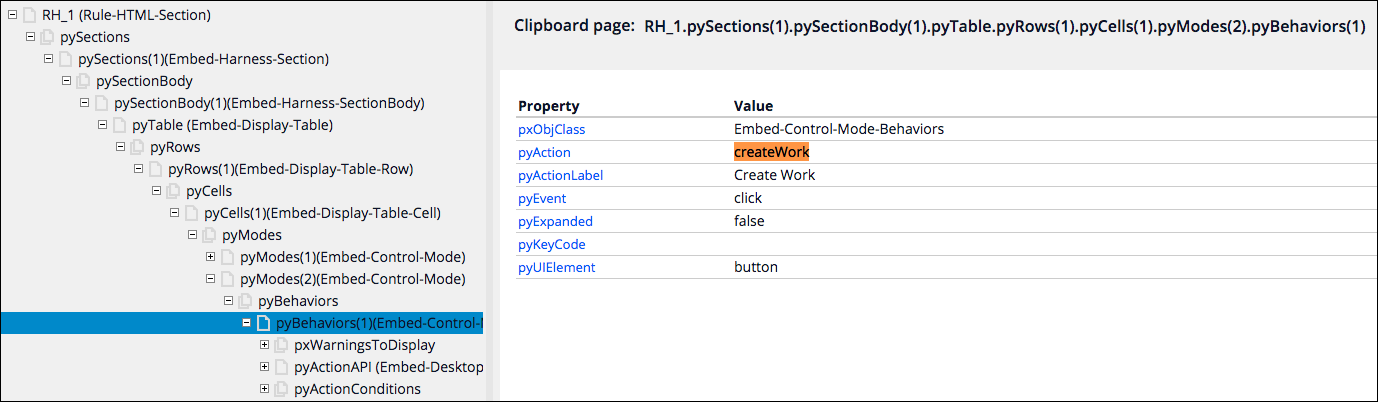
Task: Click the pages icon beside pySections
Action: [x=46, y=38]
